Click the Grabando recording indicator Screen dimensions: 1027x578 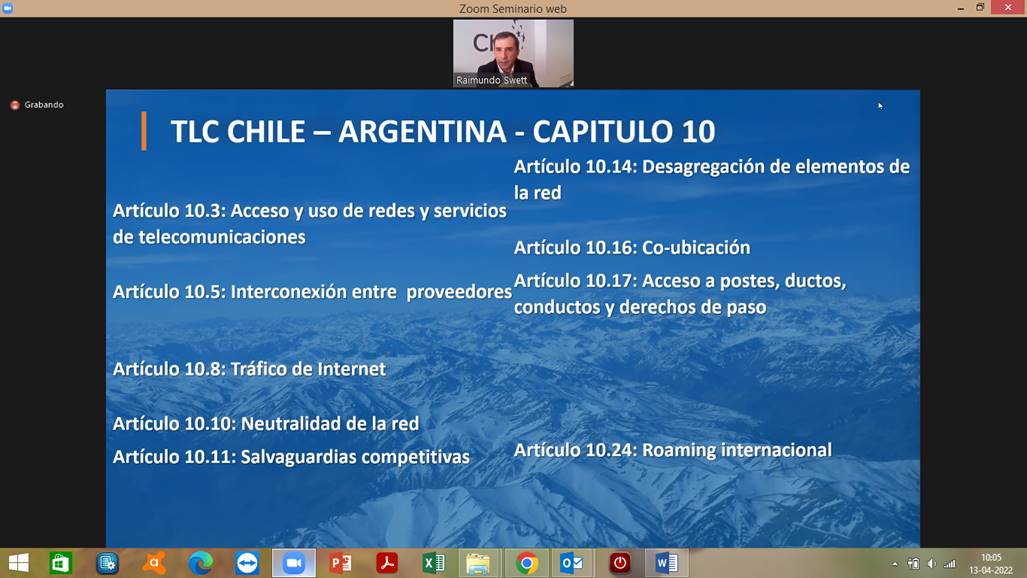click(37, 105)
